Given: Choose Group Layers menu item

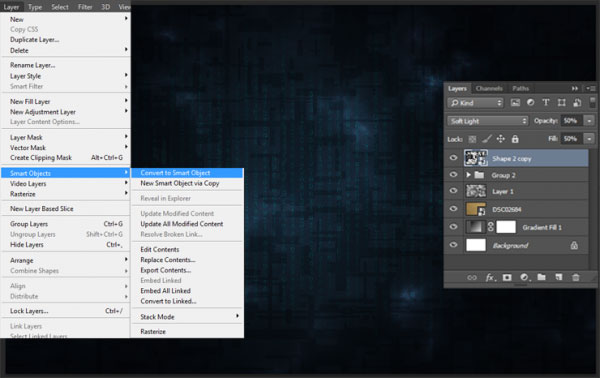Looking at the screenshot, I should [x=66, y=224].
